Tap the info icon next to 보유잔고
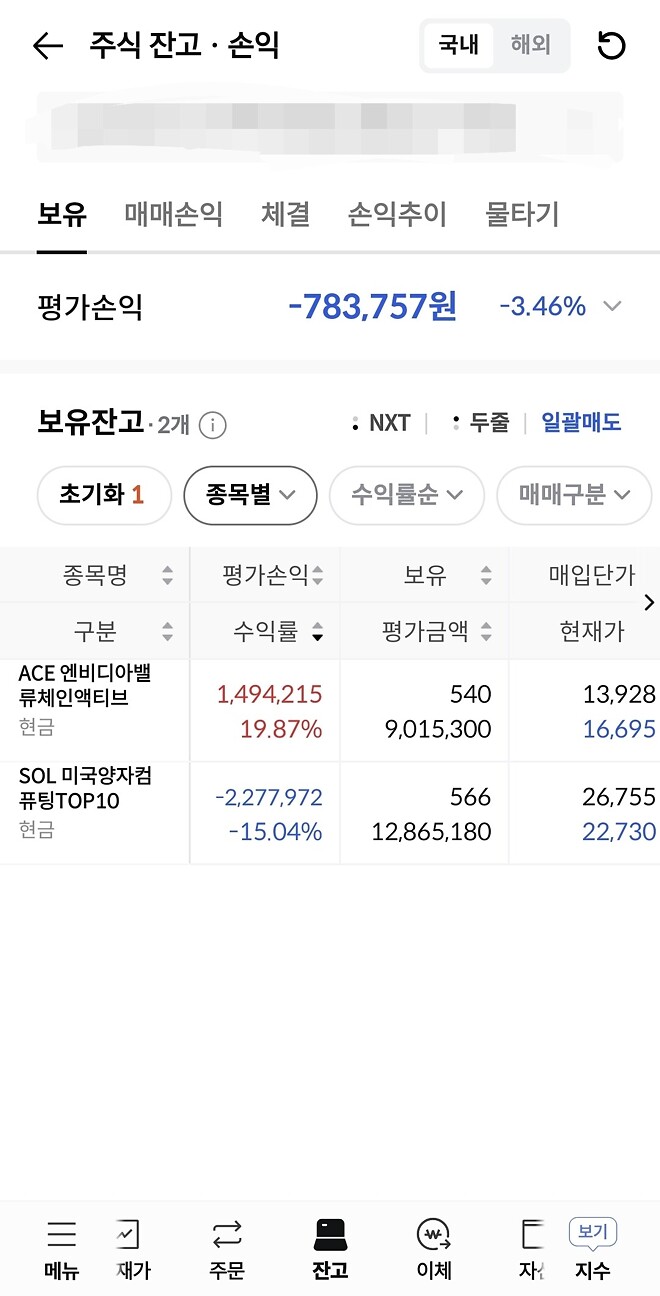Screen dimensions: 660x1296 (213, 424)
